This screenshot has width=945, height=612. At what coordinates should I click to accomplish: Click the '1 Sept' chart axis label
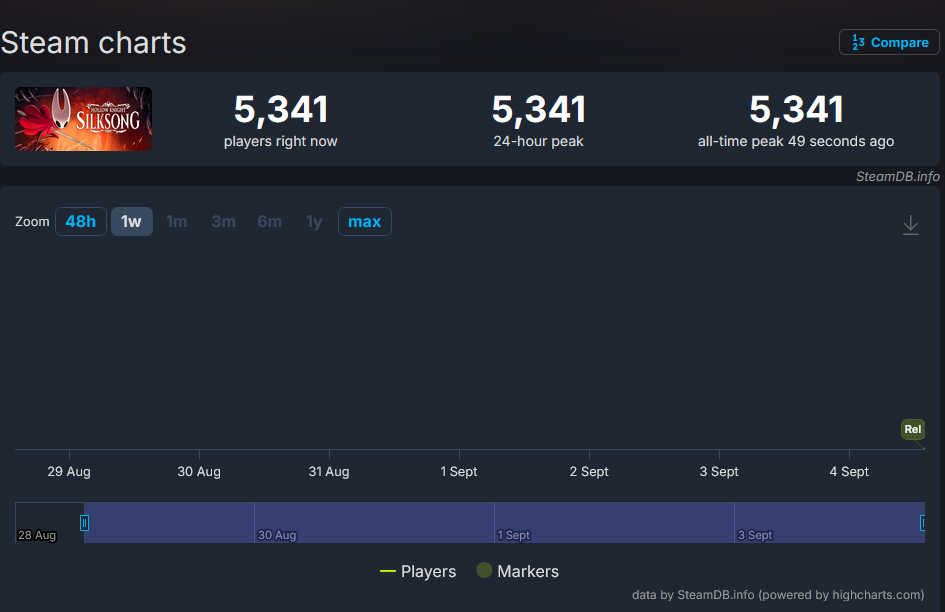(x=459, y=472)
